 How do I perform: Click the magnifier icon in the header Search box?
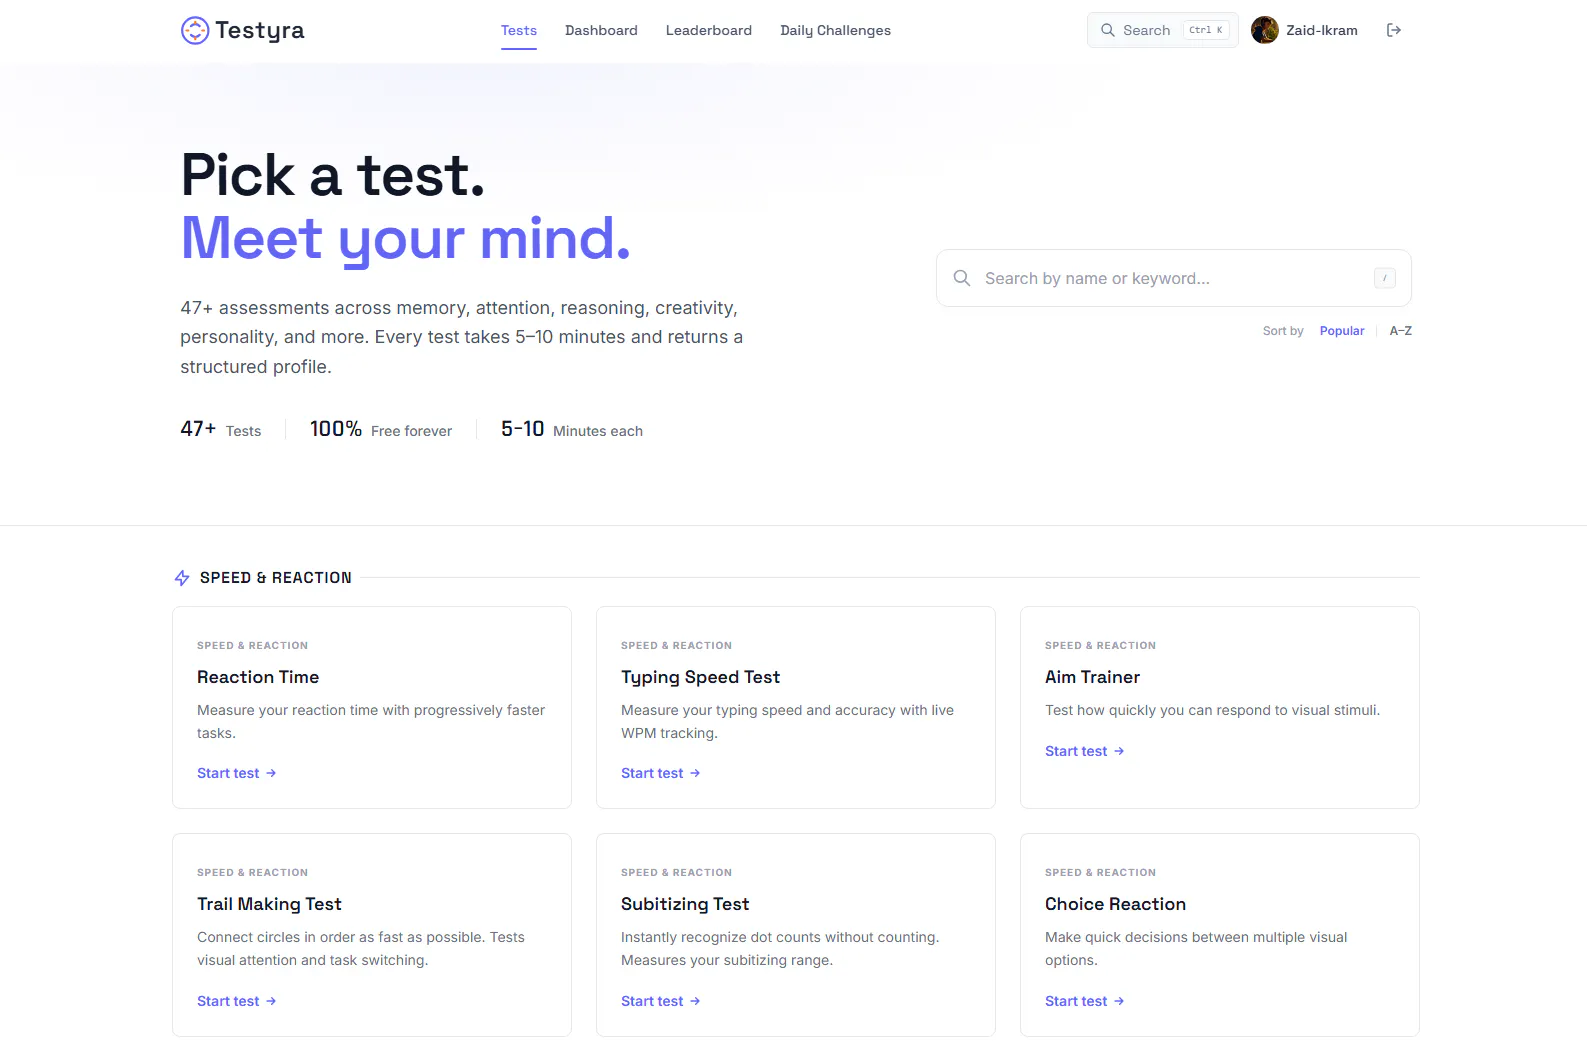(1108, 30)
